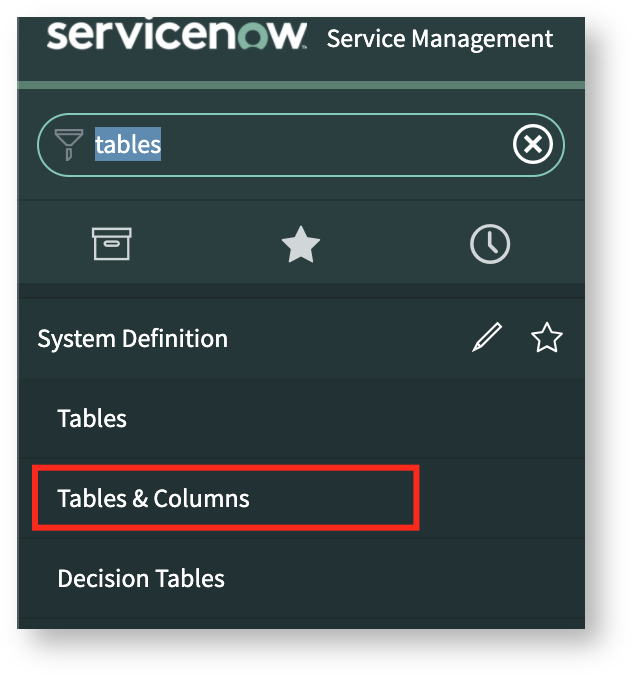Click the ServiceNow logo
Viewport: 633px width, 677px height.
177,37
